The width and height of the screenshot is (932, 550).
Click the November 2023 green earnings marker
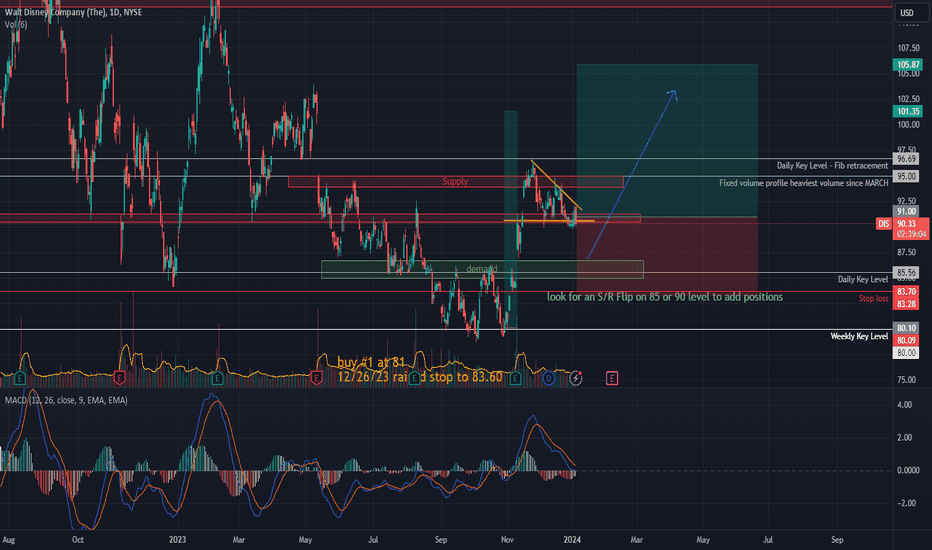515,378
